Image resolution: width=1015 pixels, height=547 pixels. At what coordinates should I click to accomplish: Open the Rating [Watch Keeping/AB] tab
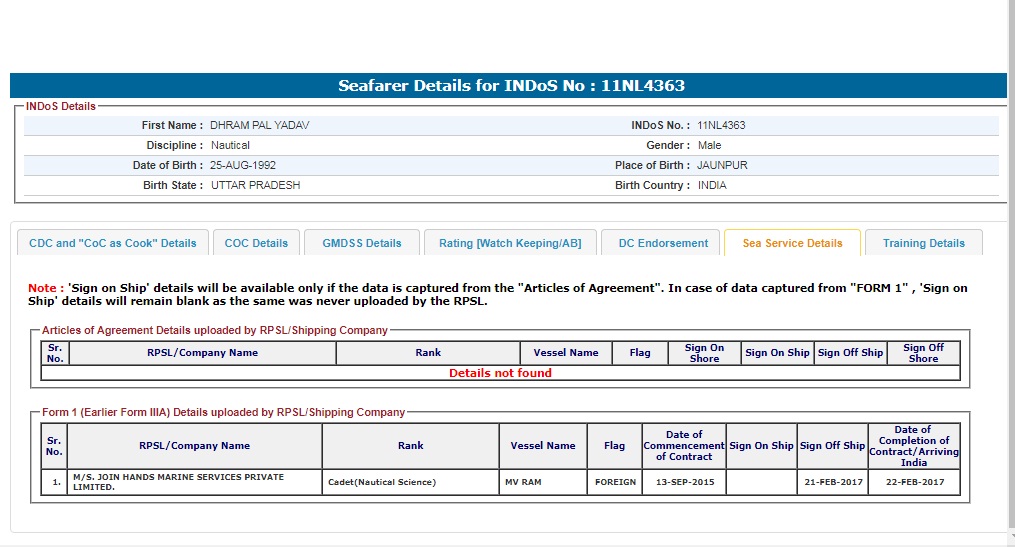tap(510, 243)
